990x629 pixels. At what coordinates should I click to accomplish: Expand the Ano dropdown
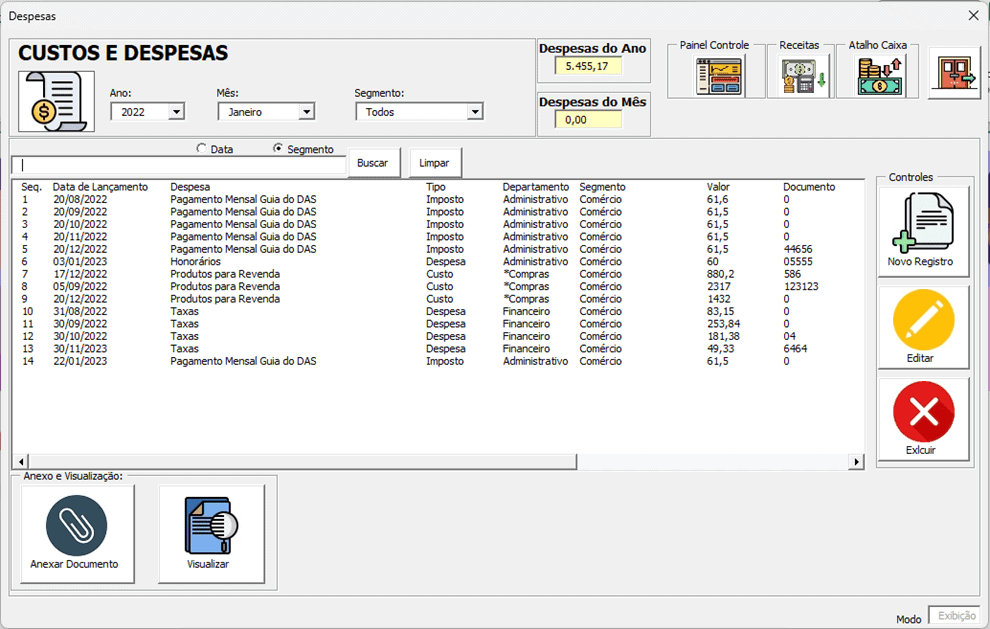pos(177,112)
